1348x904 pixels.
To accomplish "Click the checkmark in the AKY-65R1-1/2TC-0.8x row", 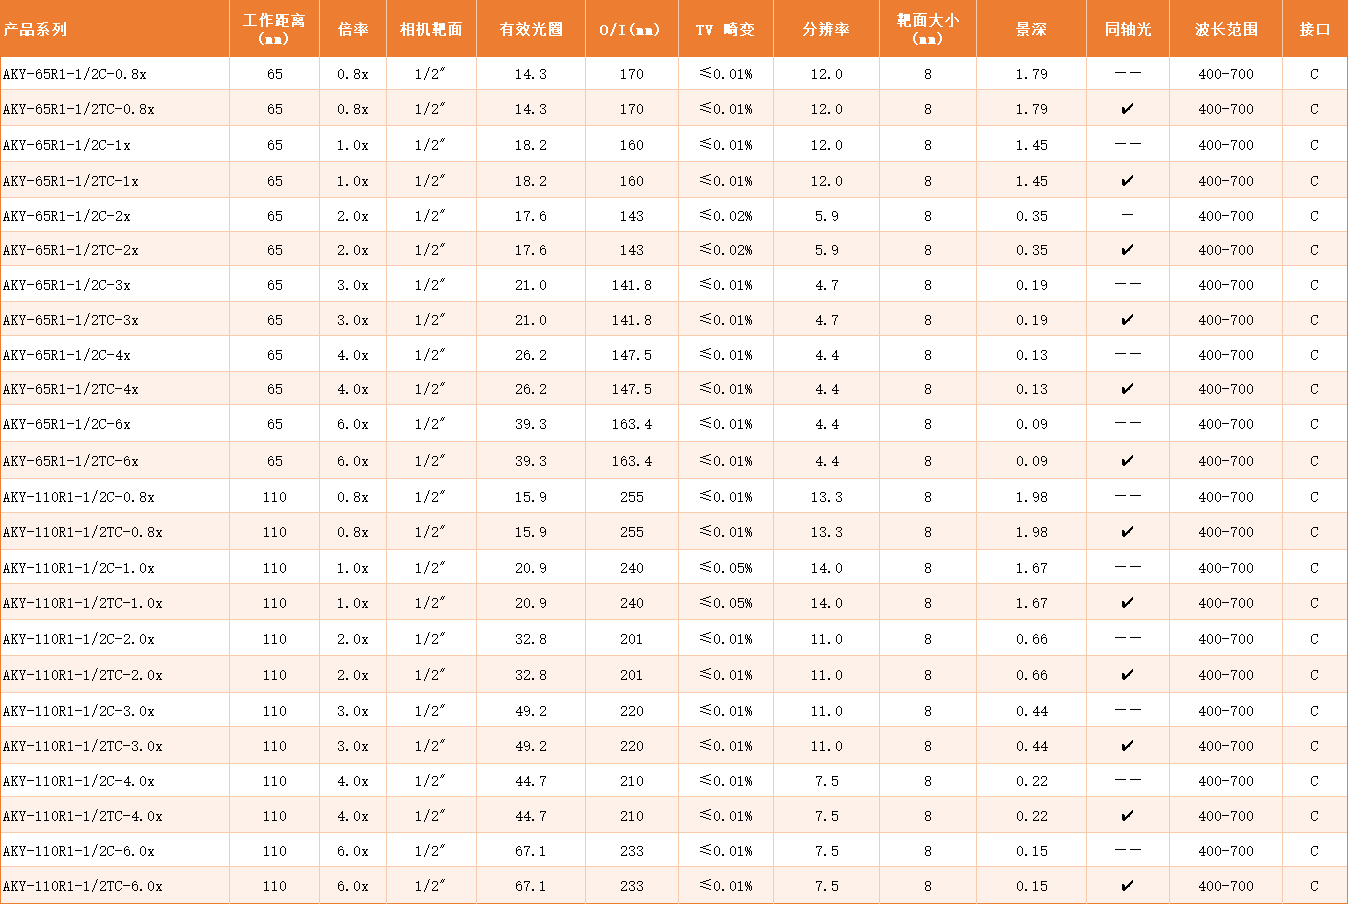I will (1127, 109).
